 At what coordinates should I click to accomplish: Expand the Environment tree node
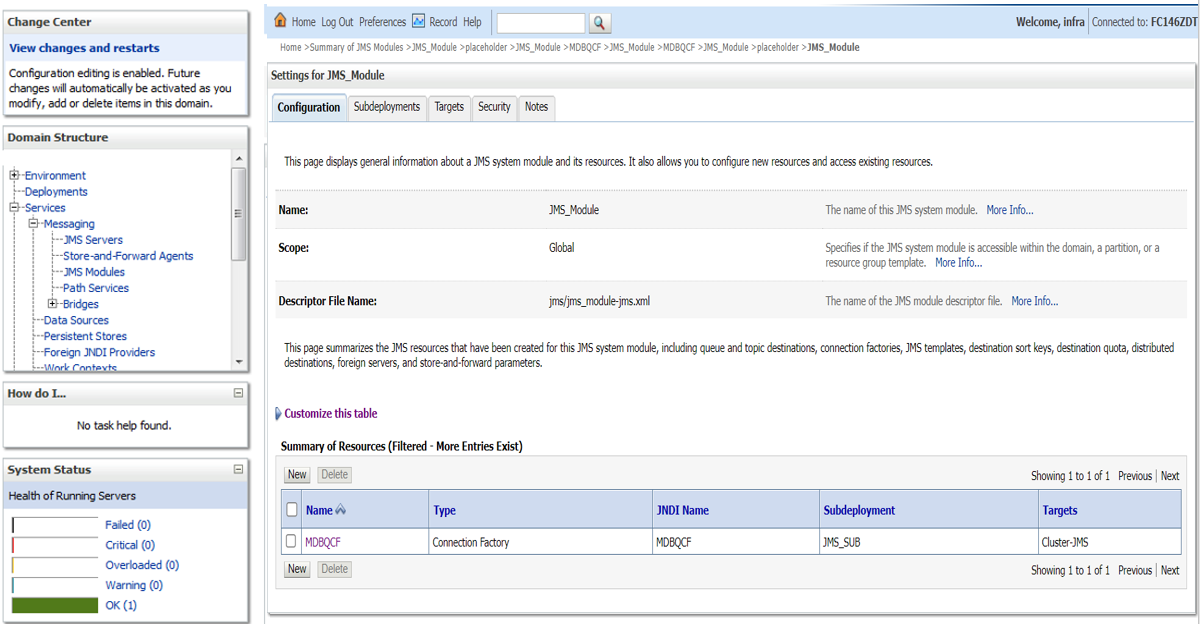pos(15,176)
